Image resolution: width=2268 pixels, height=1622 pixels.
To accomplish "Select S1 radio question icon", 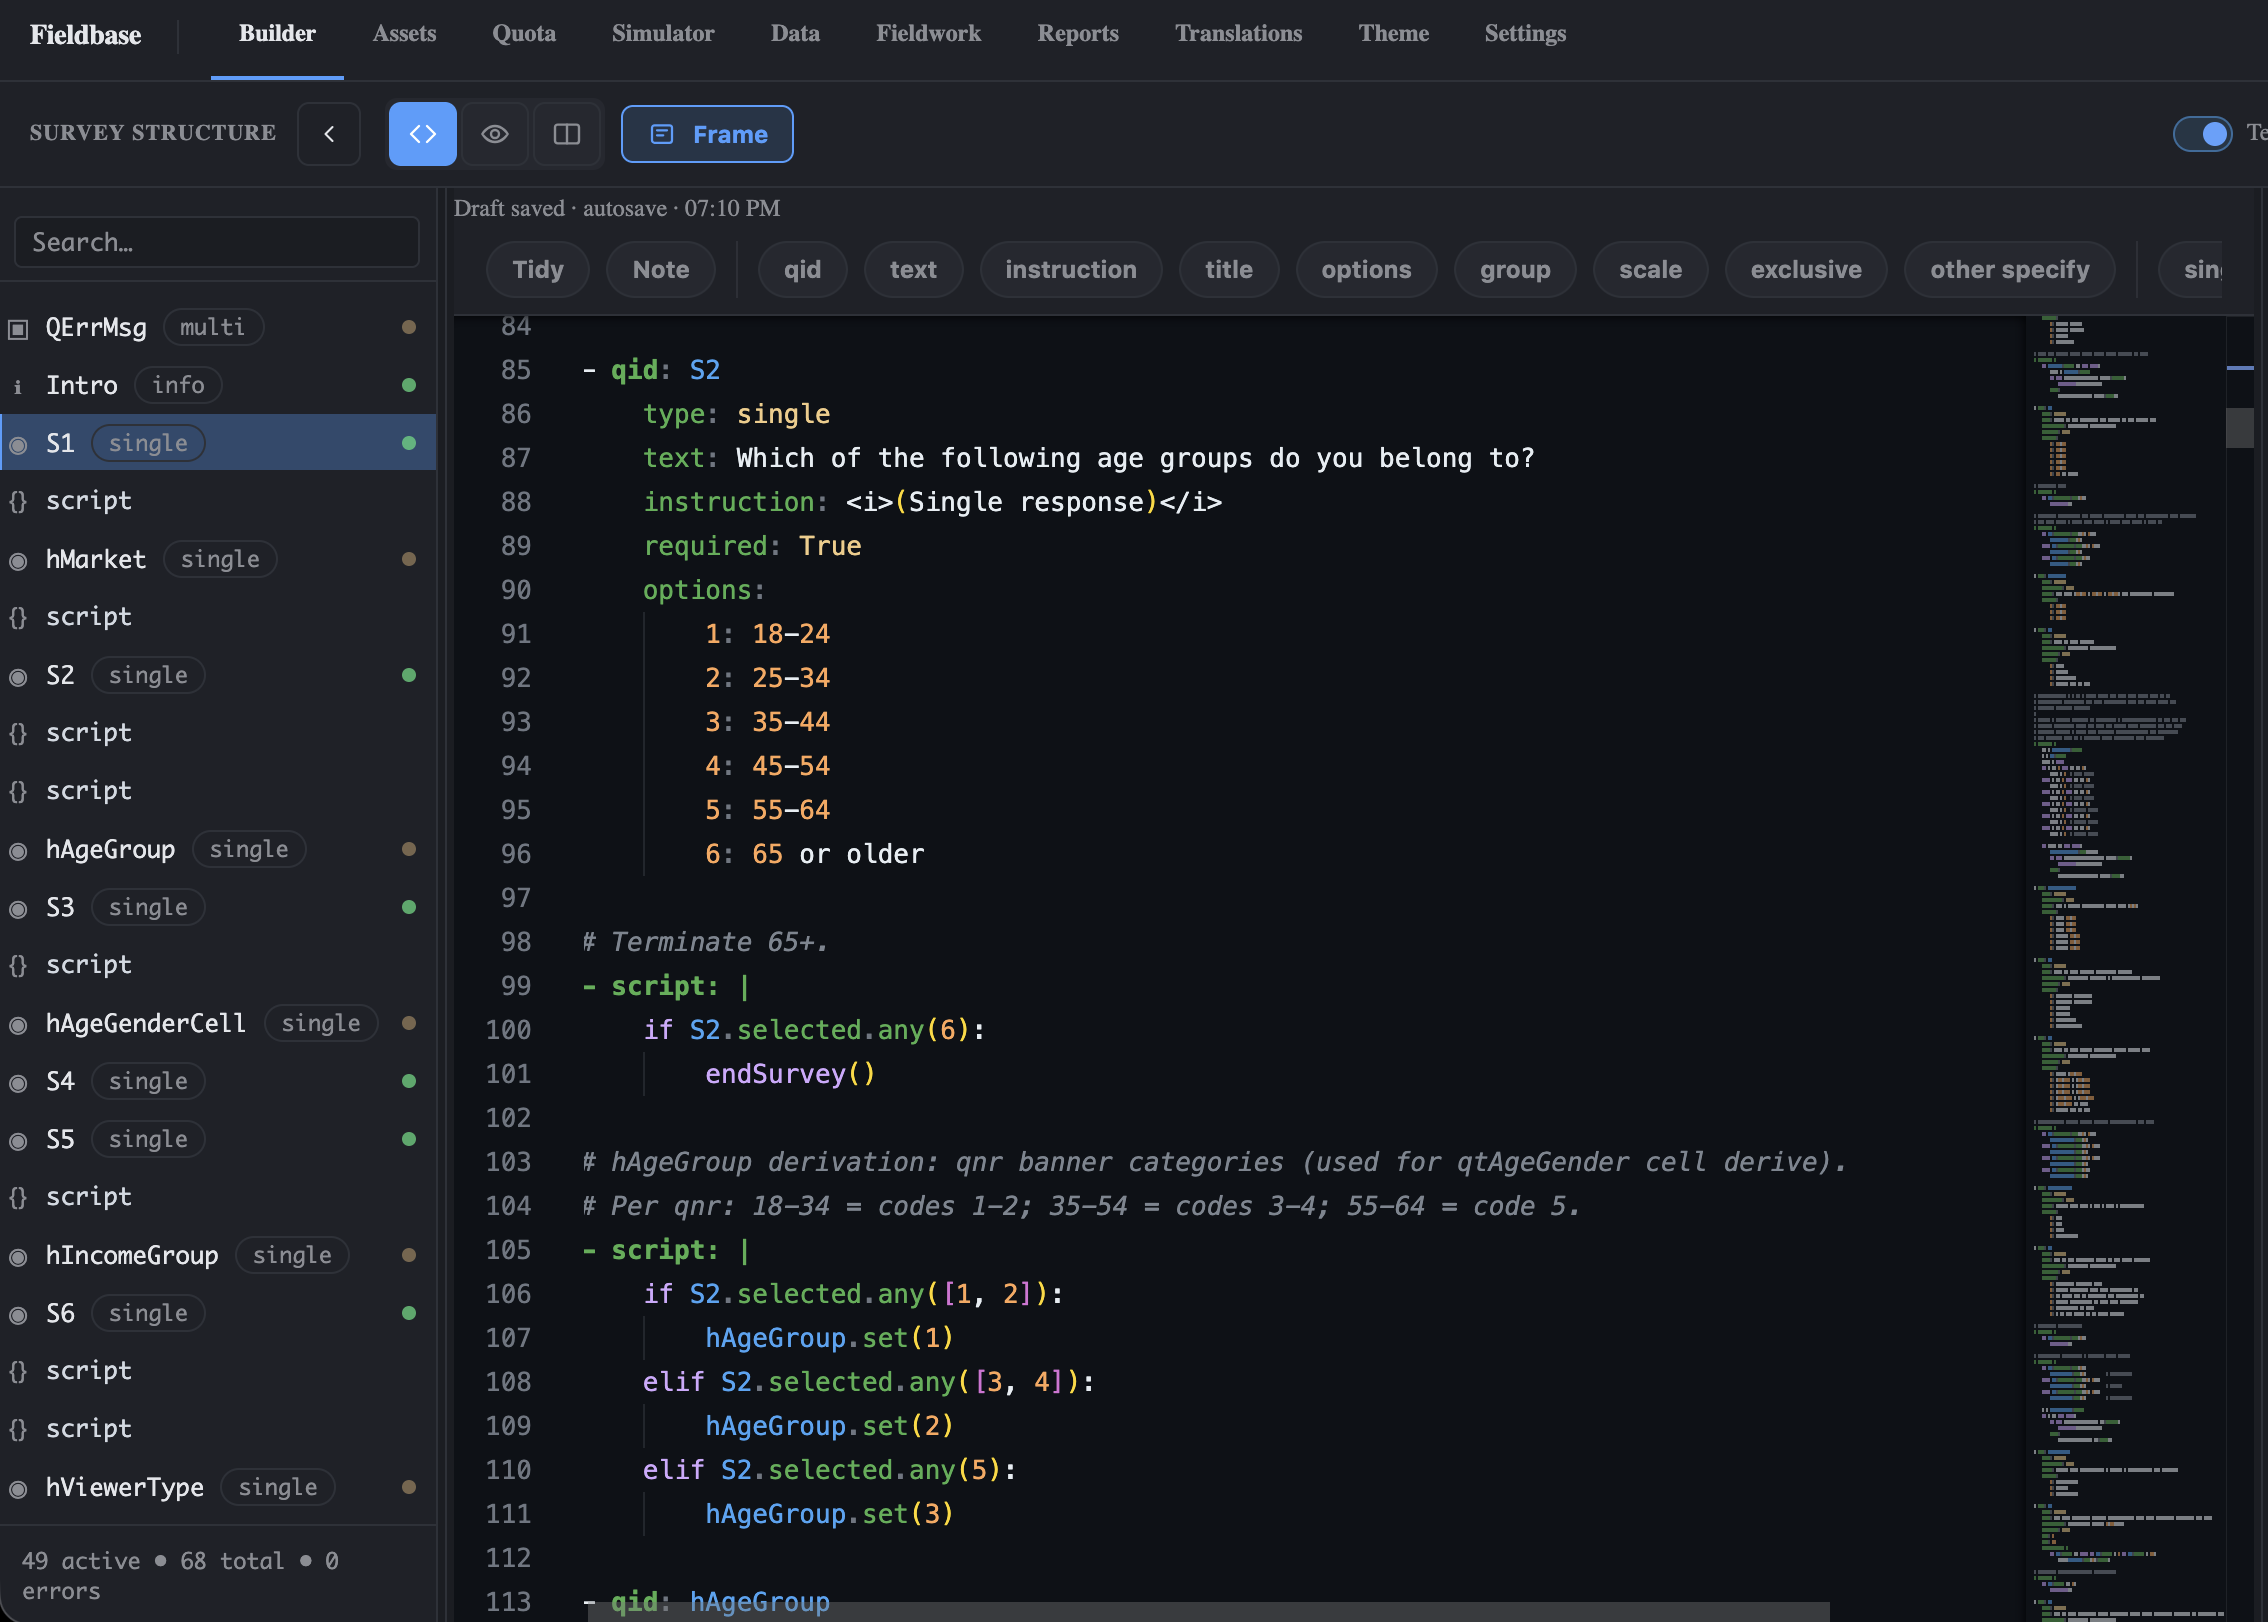I will click(18, 445).
